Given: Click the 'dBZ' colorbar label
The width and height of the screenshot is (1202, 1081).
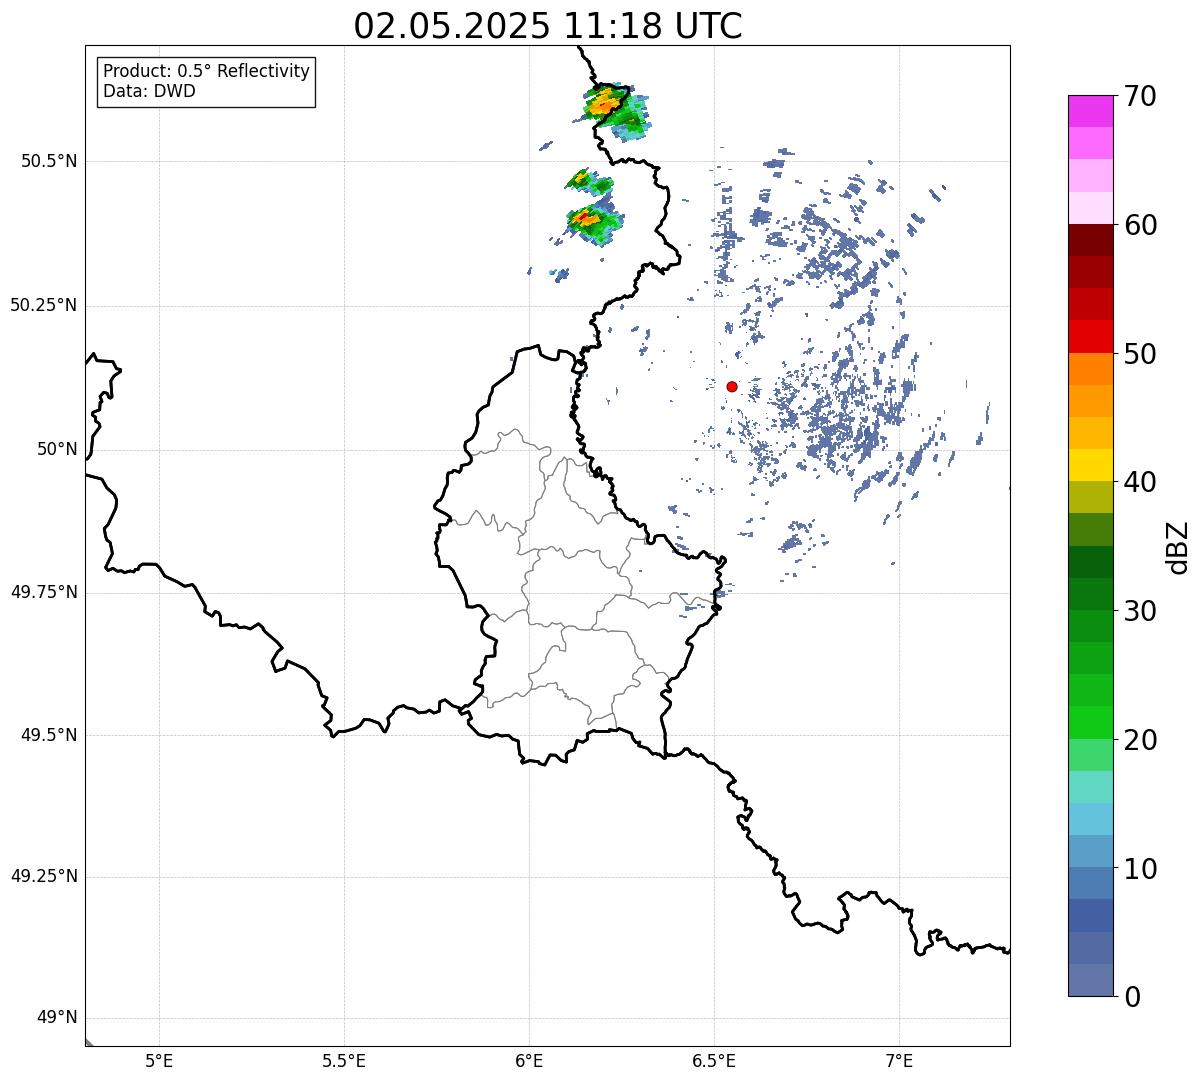Looking at the screenshot, I should coord(1178,547).
